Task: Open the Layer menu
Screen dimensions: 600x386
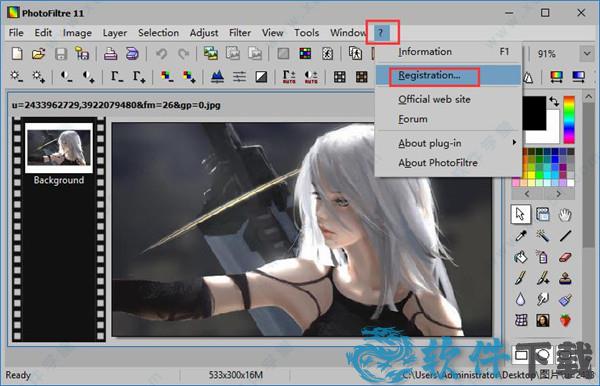Action: 114,33
